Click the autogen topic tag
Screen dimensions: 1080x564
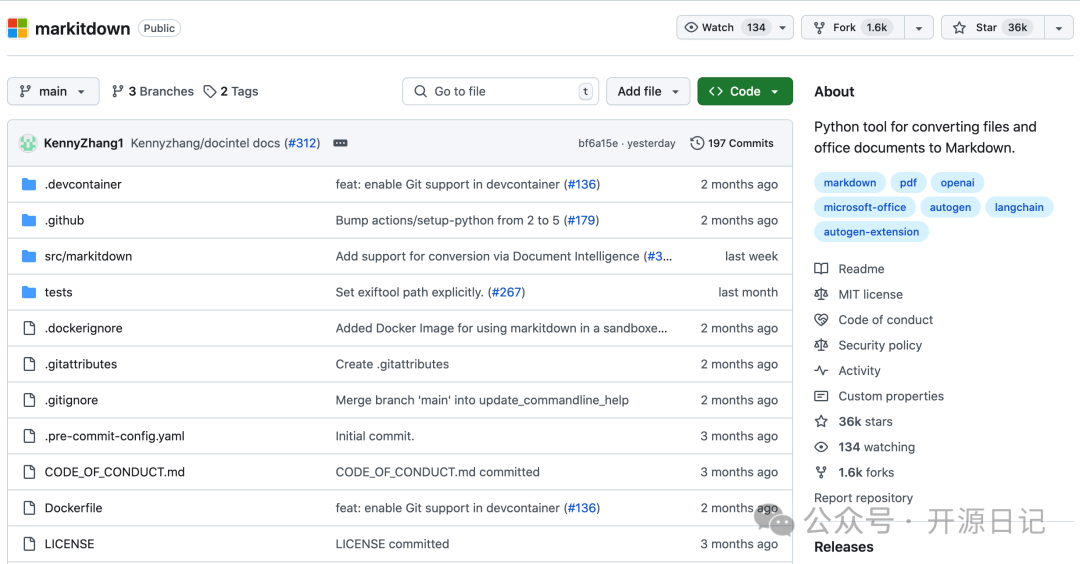951,207
